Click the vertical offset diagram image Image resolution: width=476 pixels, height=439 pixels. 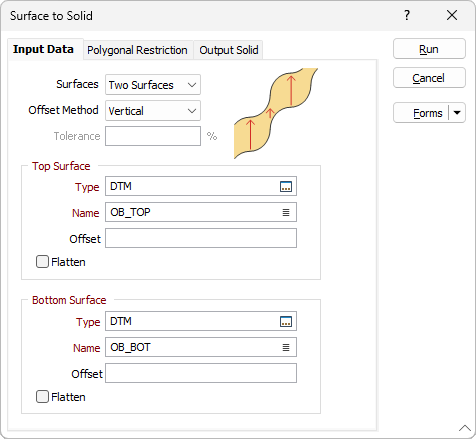276,113
